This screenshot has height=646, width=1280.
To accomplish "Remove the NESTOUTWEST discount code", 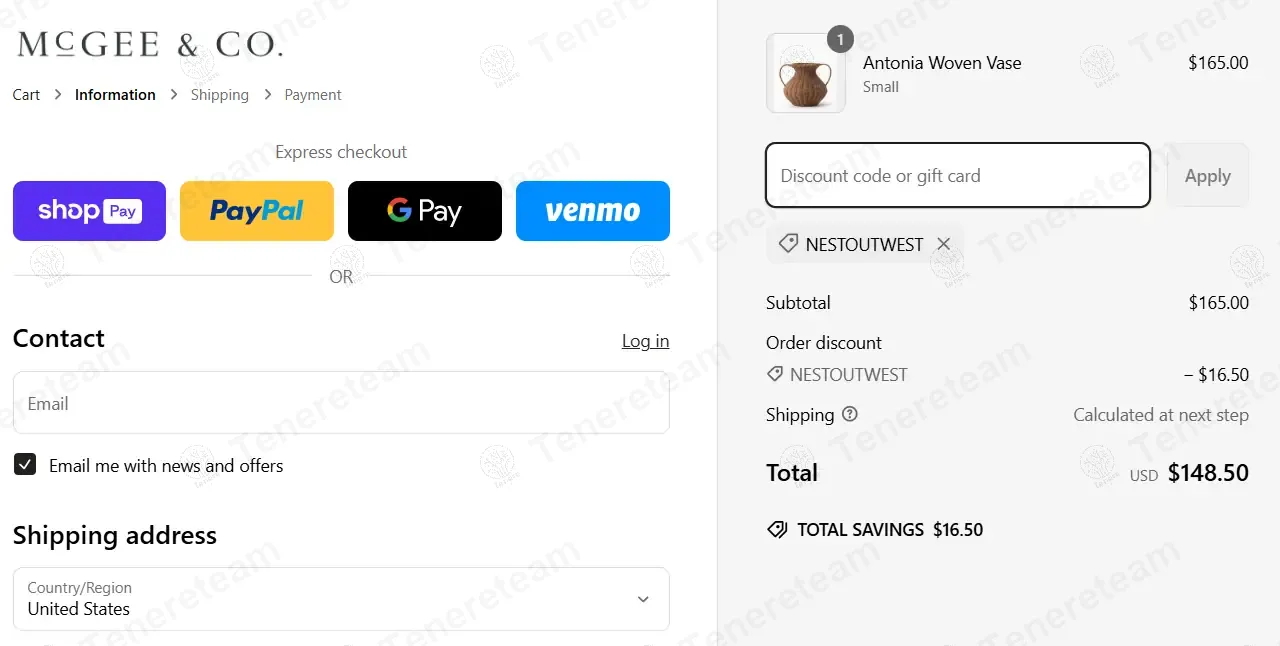I will point(943,244).
